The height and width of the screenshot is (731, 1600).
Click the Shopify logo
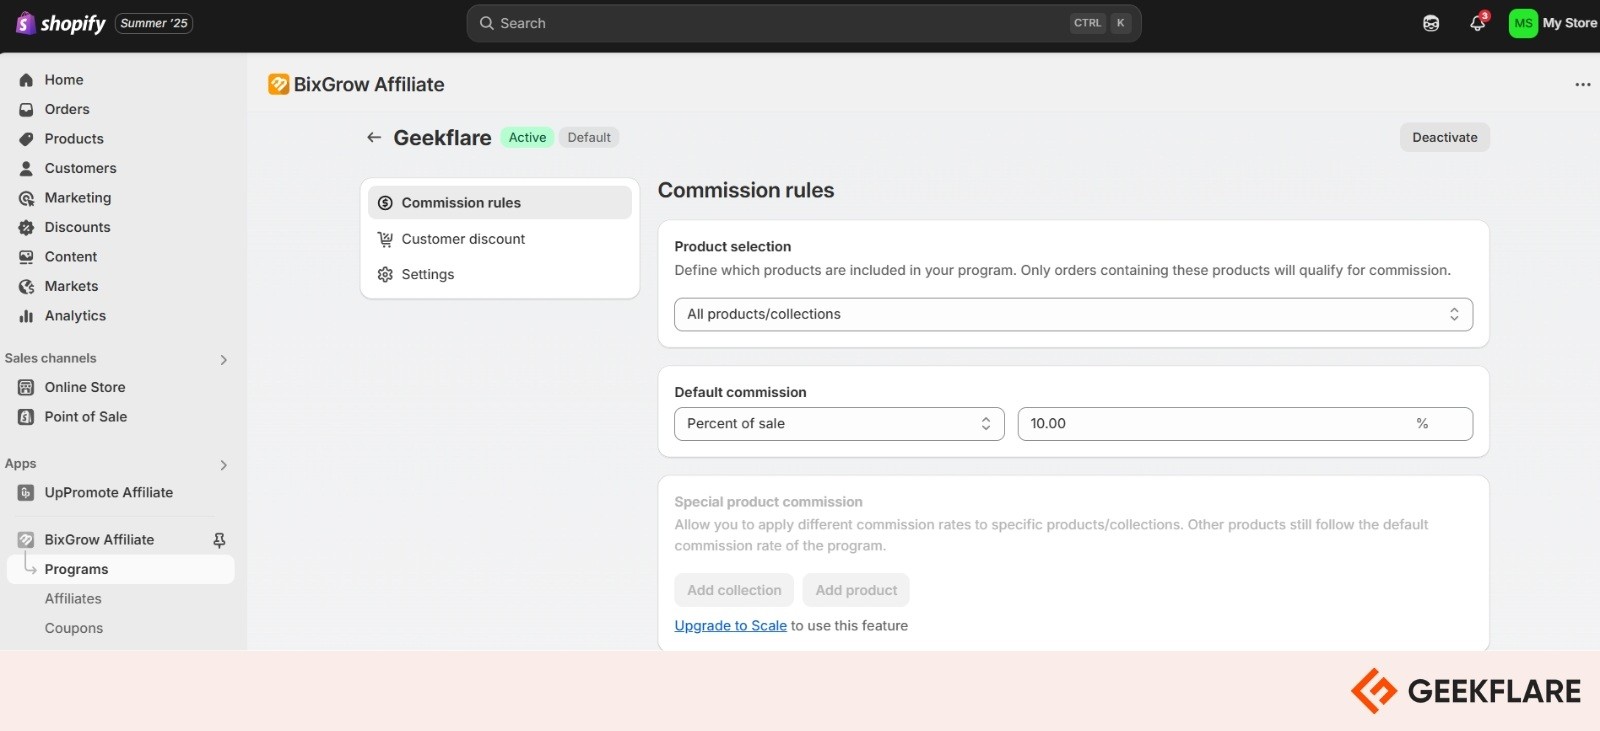pyautogui.click(x=60, y=23)
